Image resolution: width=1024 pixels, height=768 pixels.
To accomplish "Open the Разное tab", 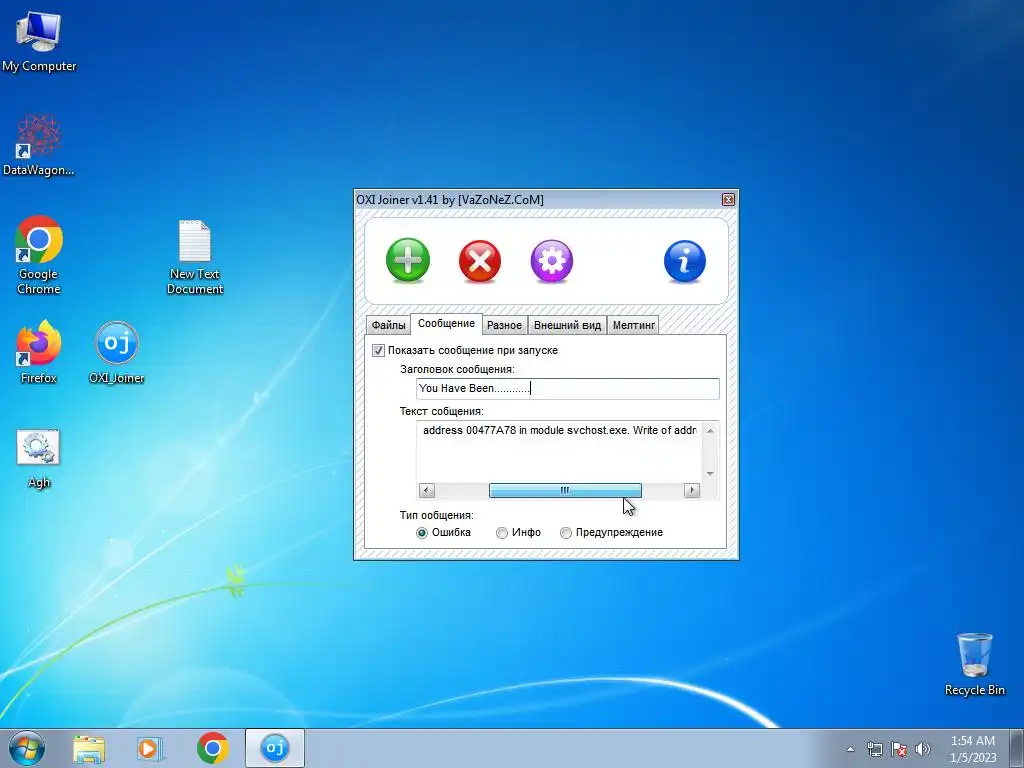I will pos(504,325).
